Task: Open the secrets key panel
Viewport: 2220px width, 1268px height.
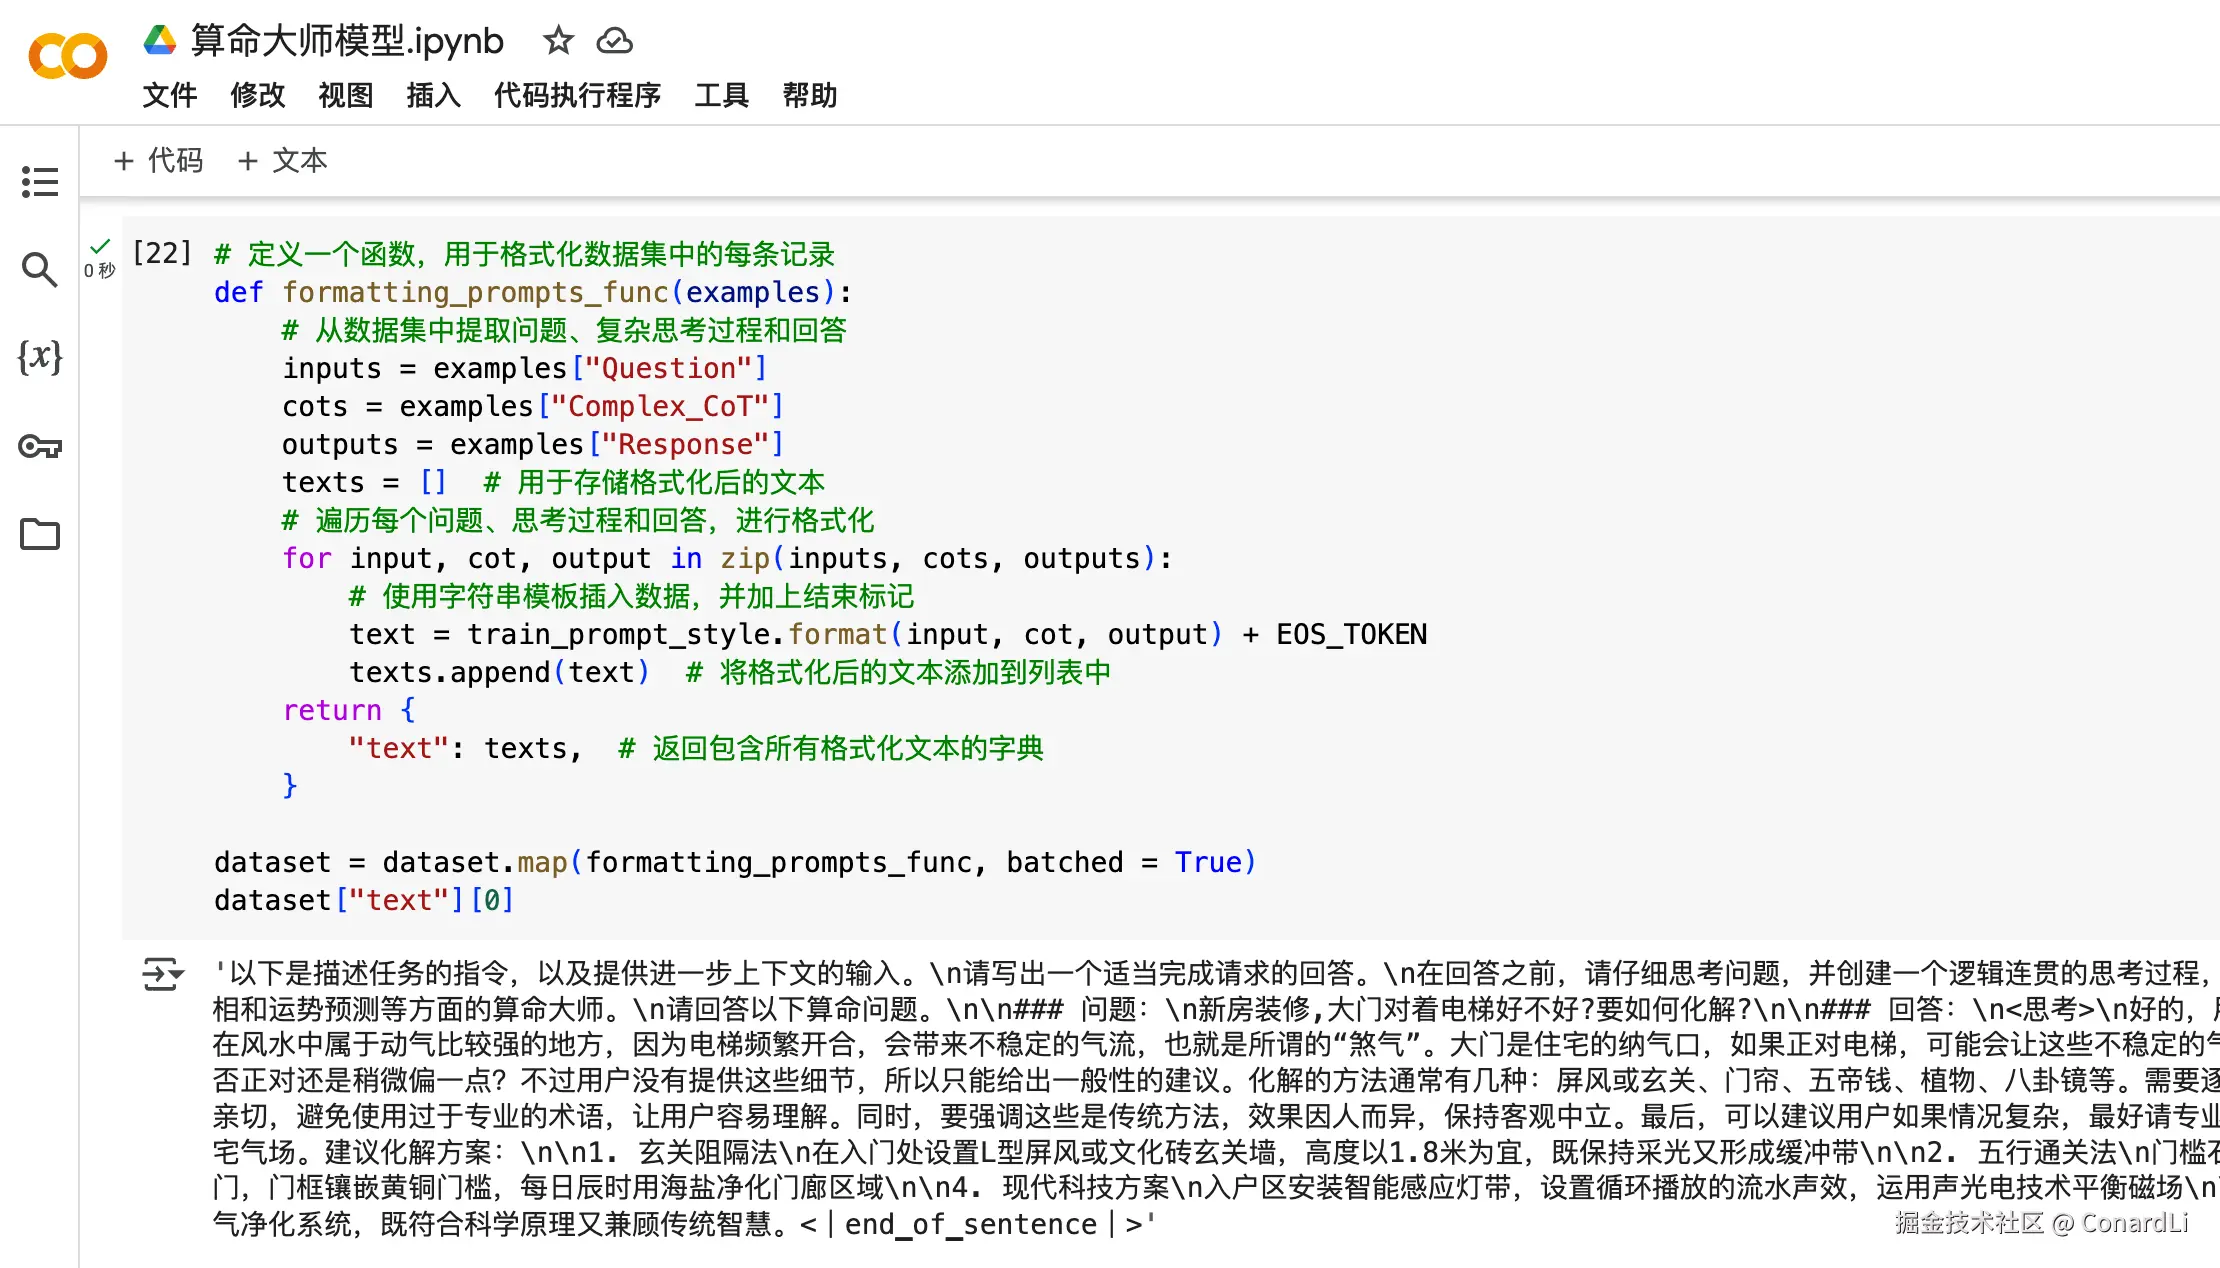Action: (x=40, y=446)
